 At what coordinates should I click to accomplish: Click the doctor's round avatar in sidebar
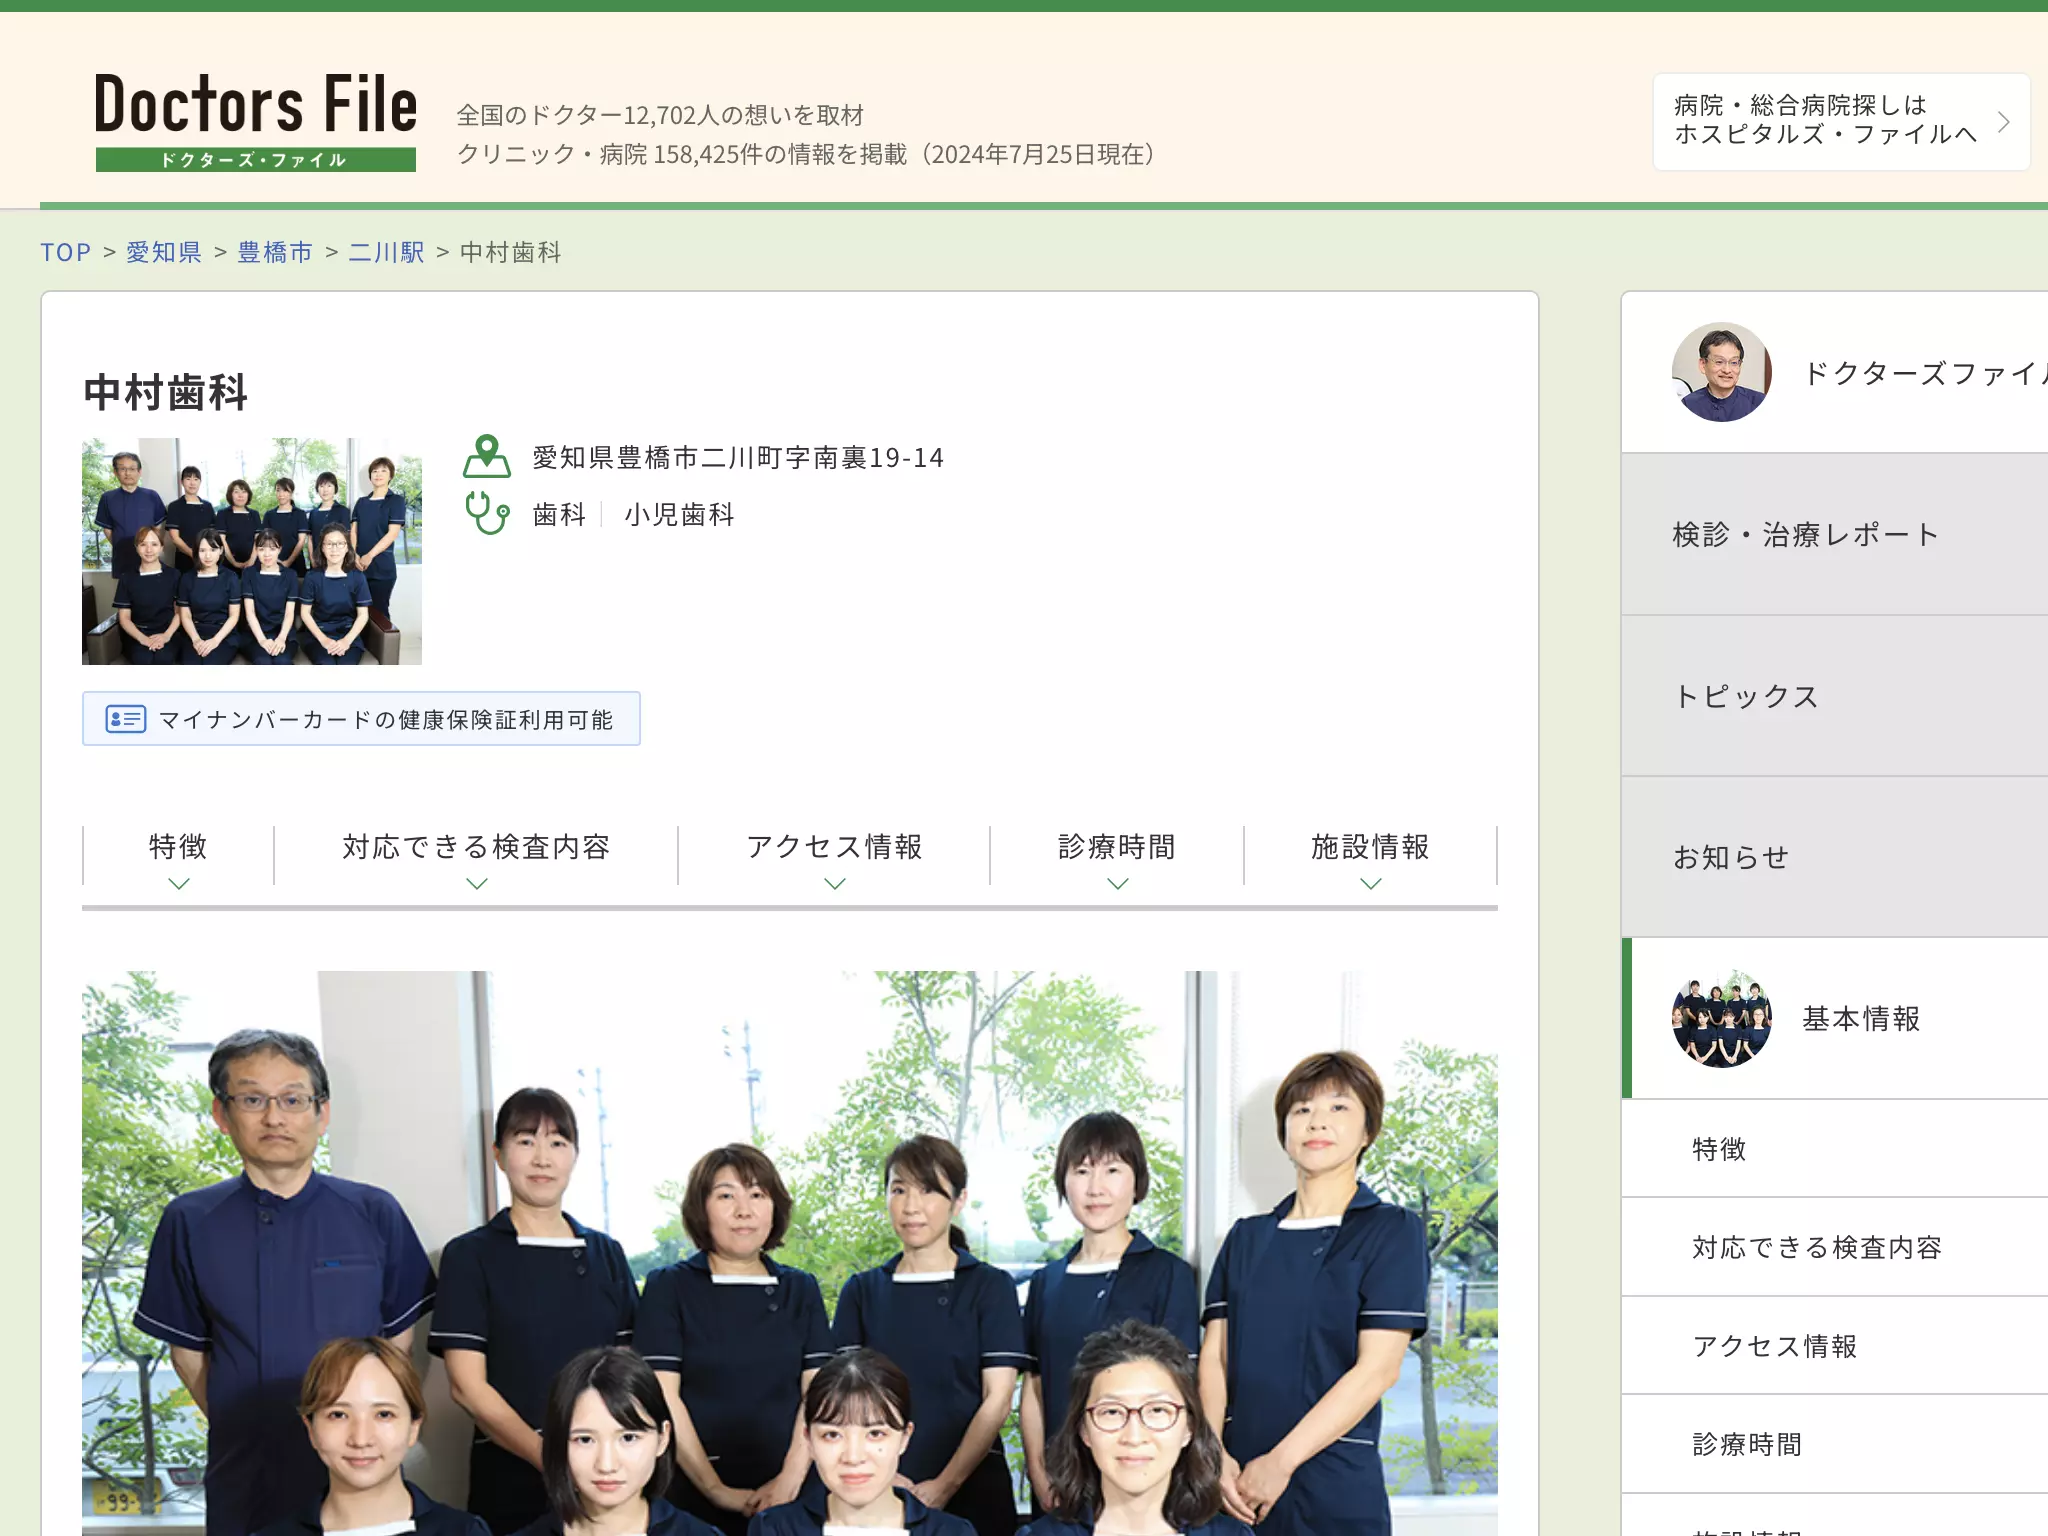coord(1721,372)
